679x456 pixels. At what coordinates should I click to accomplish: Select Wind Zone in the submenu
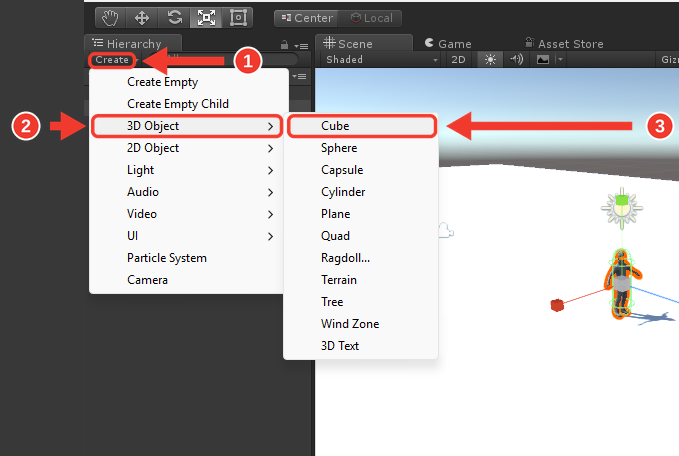361,324
